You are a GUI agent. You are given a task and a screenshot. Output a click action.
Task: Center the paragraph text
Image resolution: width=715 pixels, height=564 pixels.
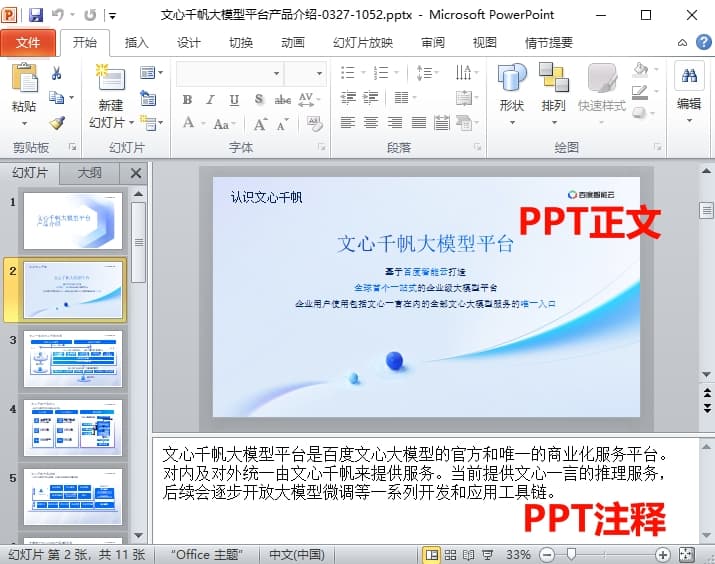(x=371, y=122)
